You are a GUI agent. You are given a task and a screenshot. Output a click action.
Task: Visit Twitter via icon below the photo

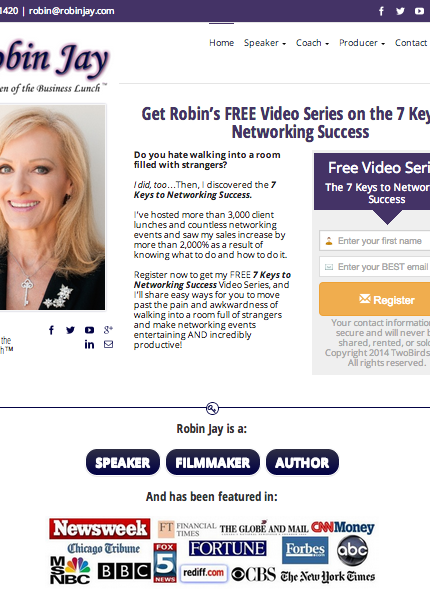[x=70, y=330]
